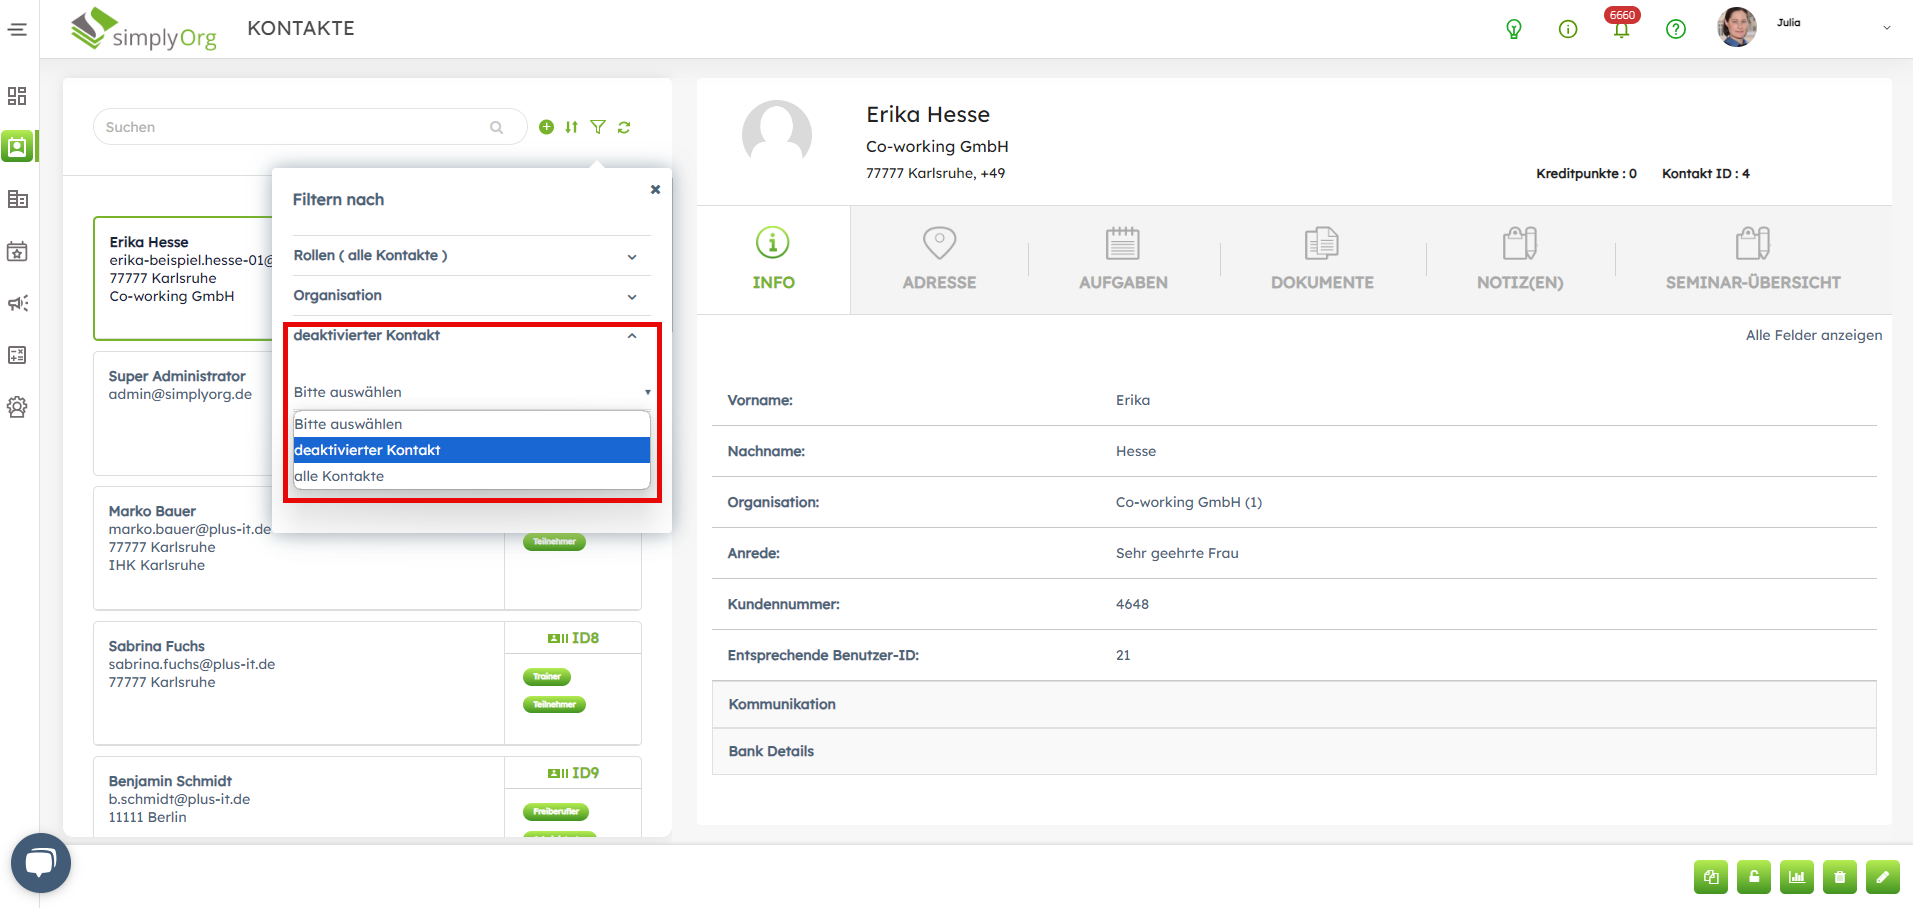Collapse the deaktivierter Kontakt filter section
Image resolution: width=1913 pixels, height=908 pixels.
coord(631,336)
